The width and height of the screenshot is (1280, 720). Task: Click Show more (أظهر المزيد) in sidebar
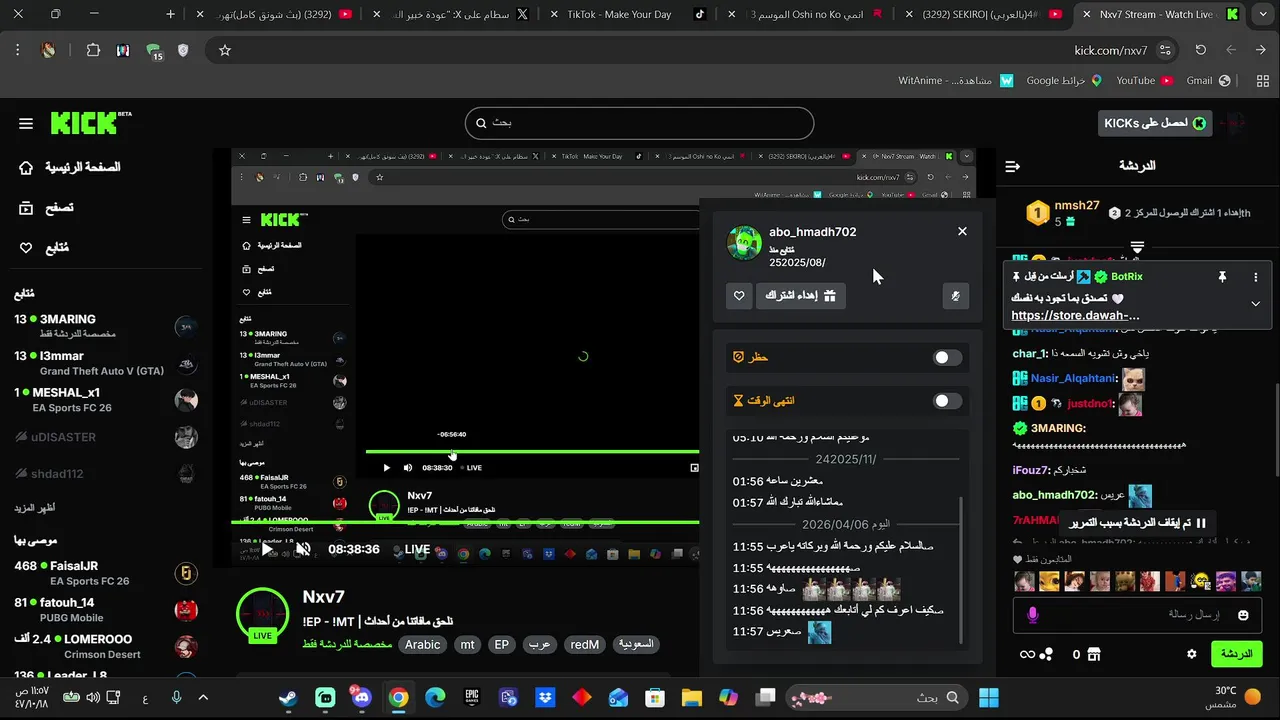coord(34,508)
